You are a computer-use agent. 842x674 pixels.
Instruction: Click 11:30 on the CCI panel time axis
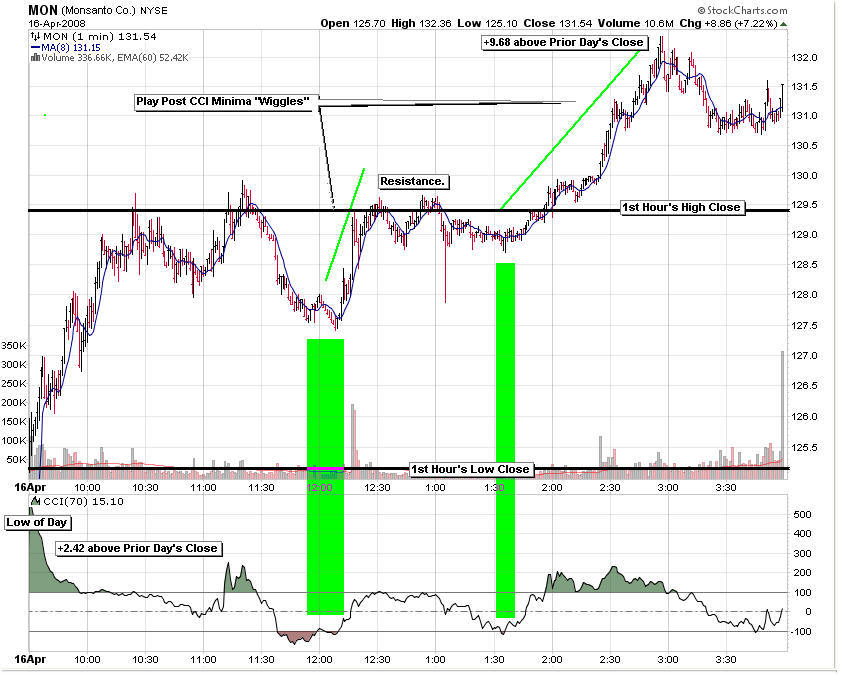(262, 660)
